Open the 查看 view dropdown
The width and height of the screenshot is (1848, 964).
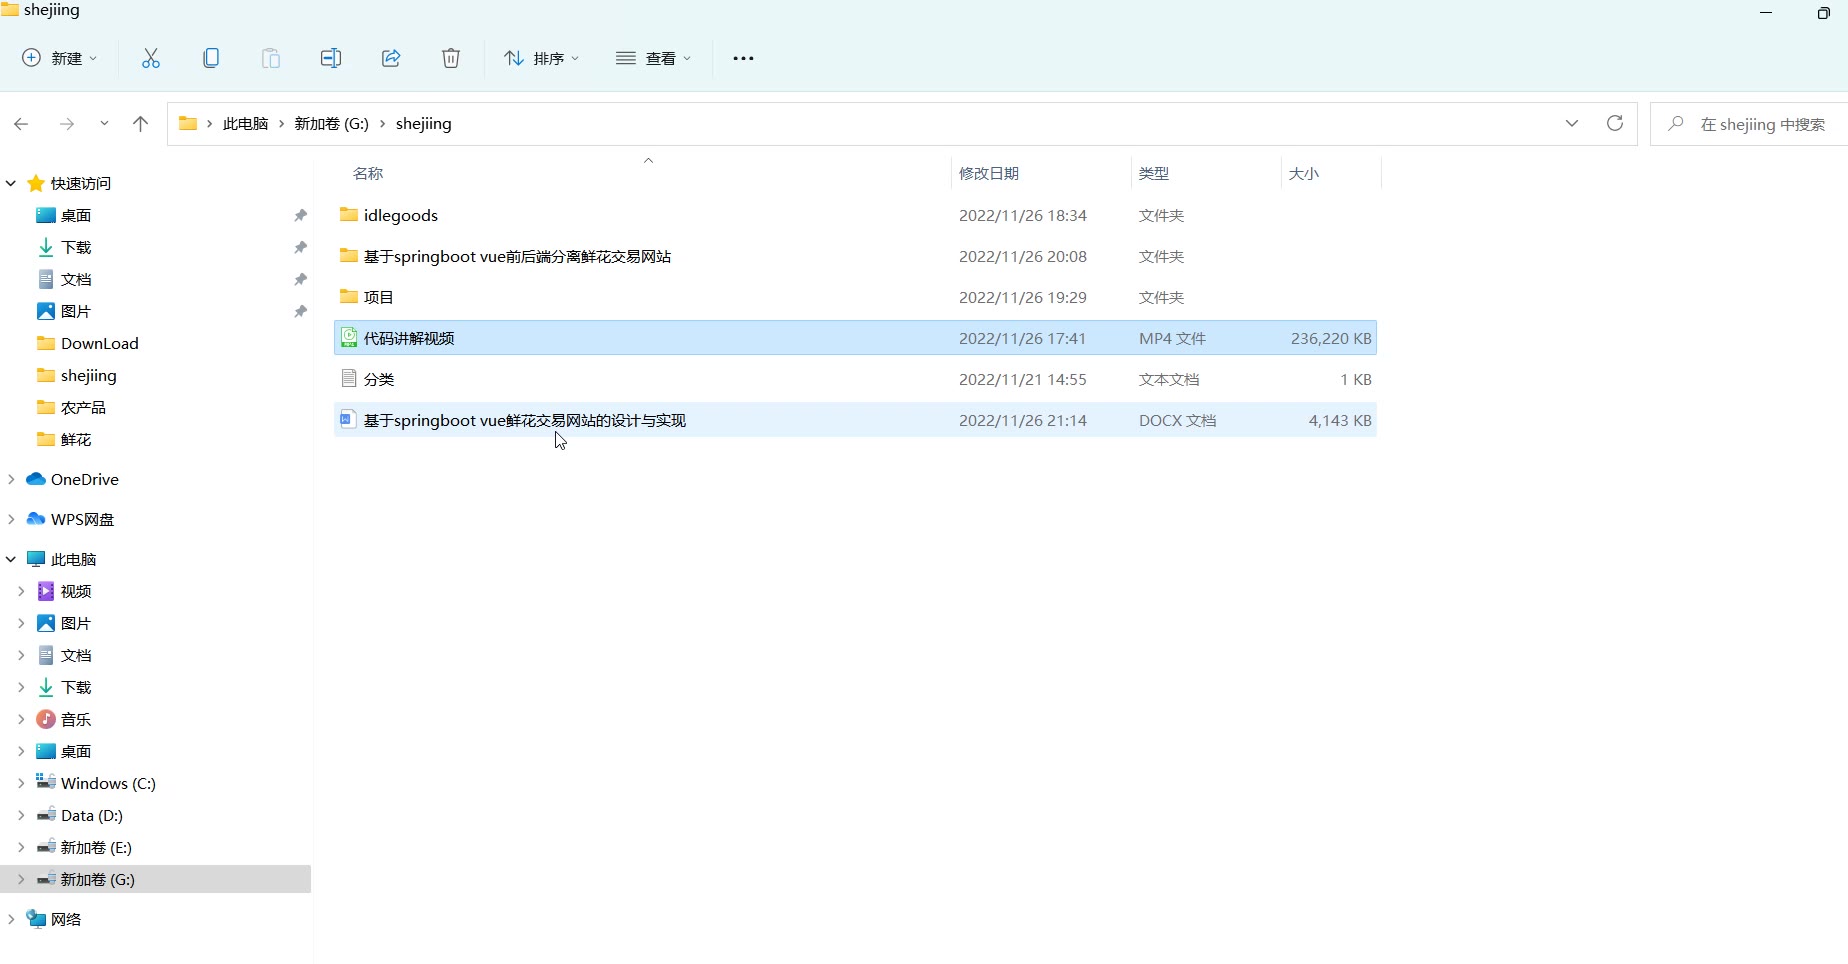tap(653, 58)
